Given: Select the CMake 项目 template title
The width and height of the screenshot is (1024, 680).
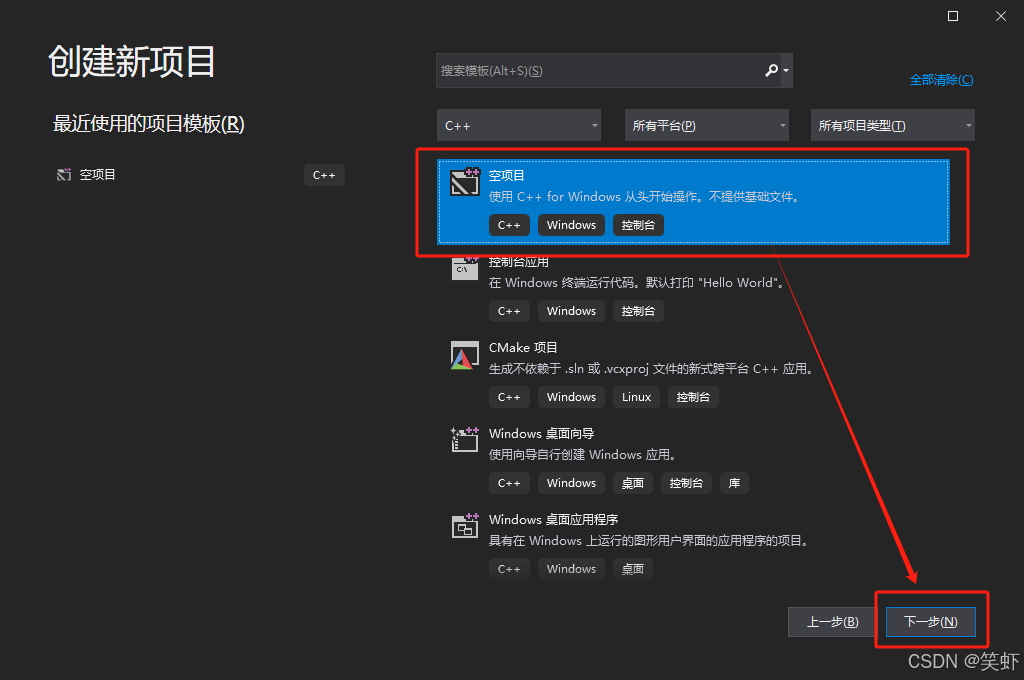Looking at the screenshot, I should (523, 348).
